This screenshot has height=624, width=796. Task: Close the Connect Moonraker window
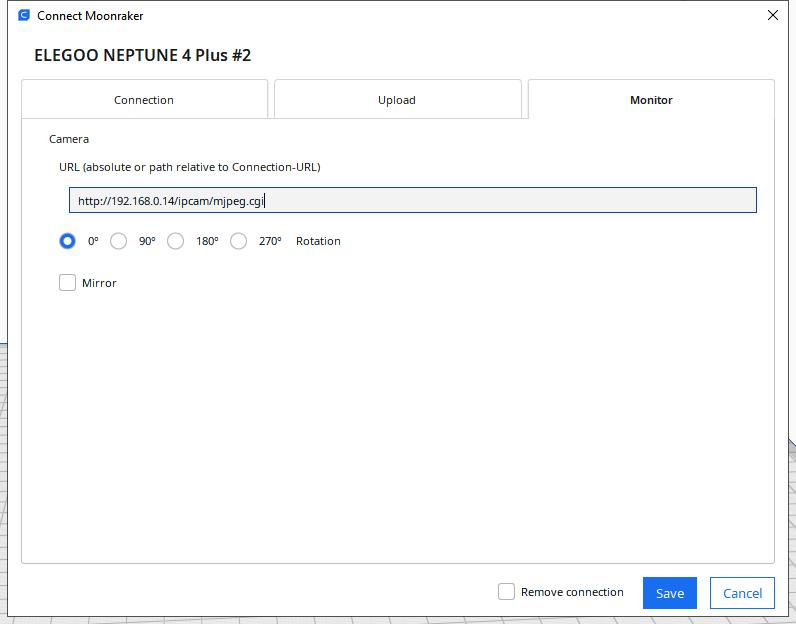(773, 15)
